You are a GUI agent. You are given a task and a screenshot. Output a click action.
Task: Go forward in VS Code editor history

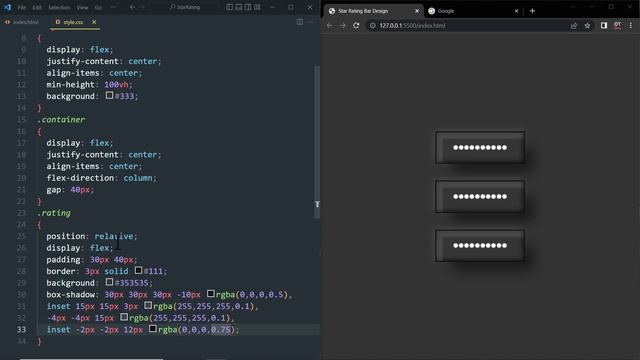pos(142,7)
